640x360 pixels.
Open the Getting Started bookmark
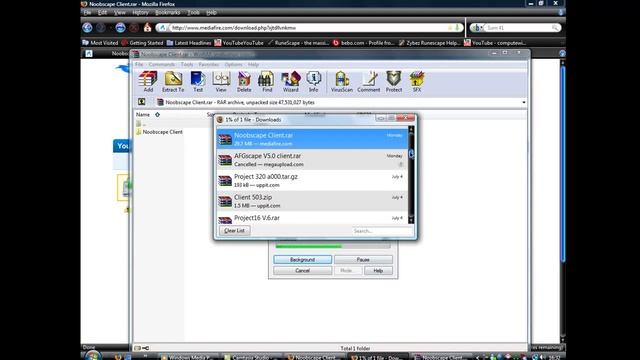click(x=142, y=42)
